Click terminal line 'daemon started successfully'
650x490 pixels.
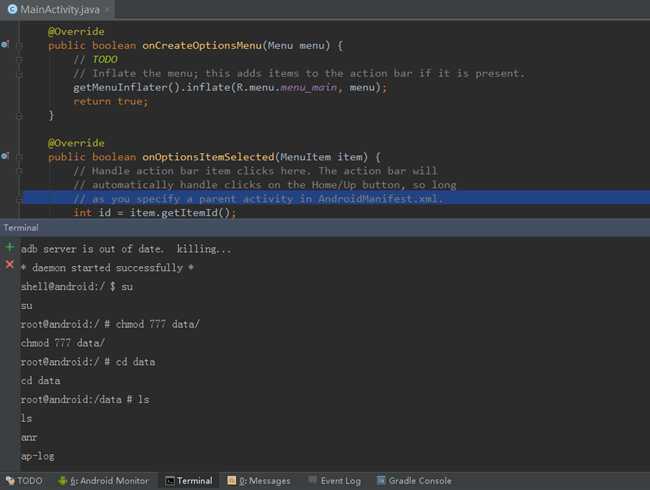107,268
